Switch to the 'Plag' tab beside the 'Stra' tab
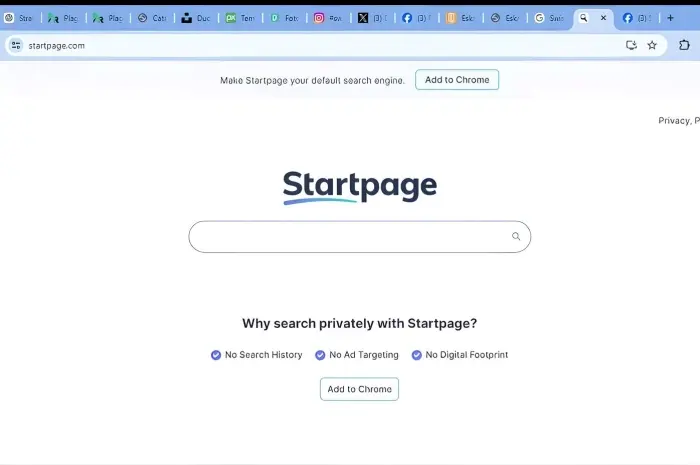Screen dimensions: 700x465 click(63, 18)
